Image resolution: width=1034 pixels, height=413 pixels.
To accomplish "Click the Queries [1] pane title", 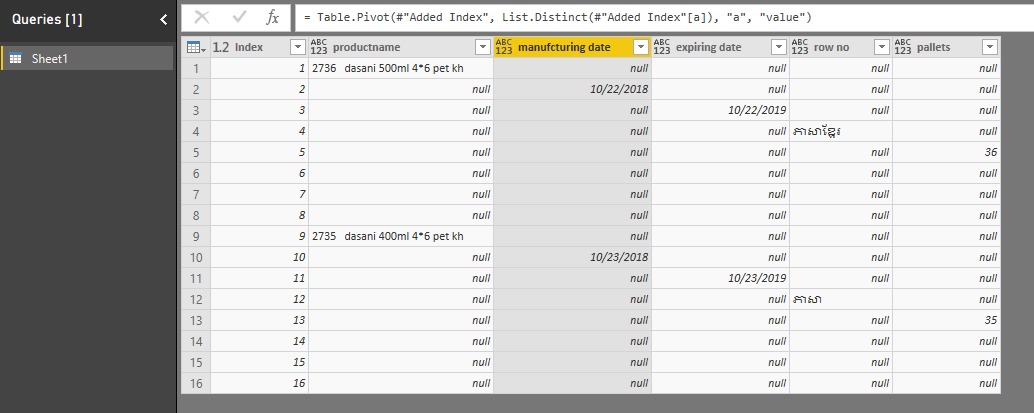I will pyautogui.click(x=47, y=20).
